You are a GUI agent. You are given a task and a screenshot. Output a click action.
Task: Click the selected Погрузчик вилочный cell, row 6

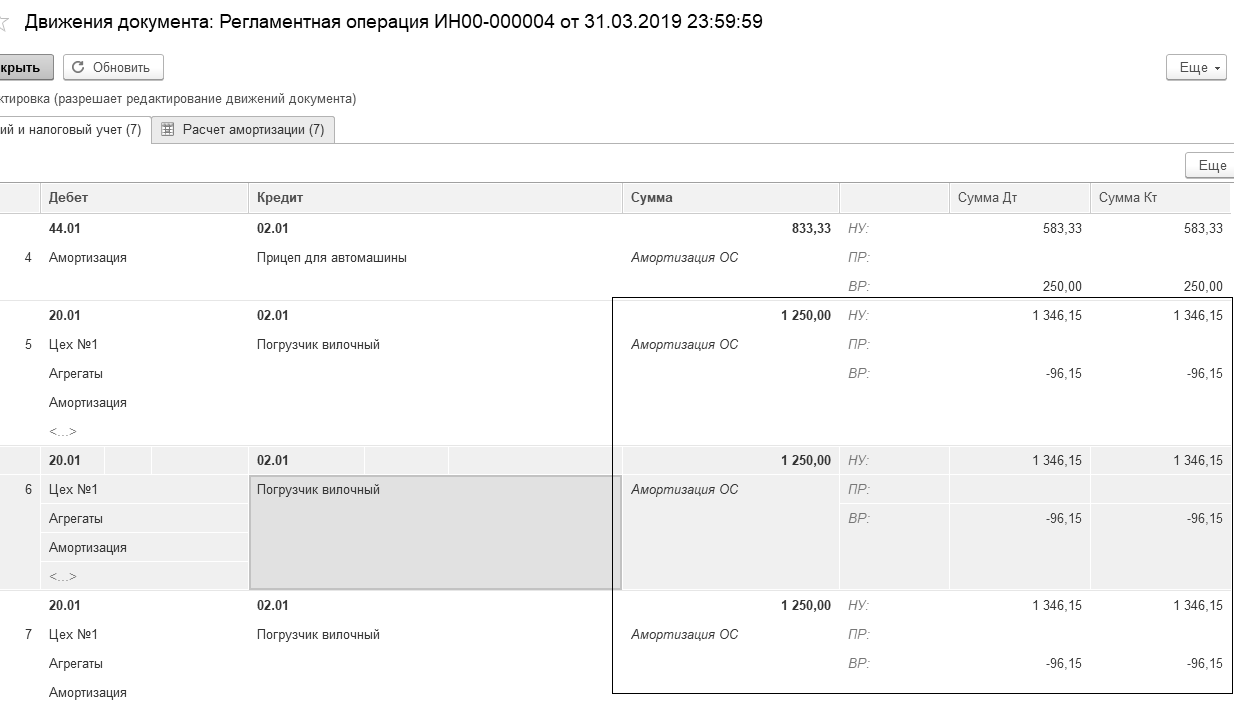coord(434,532)
